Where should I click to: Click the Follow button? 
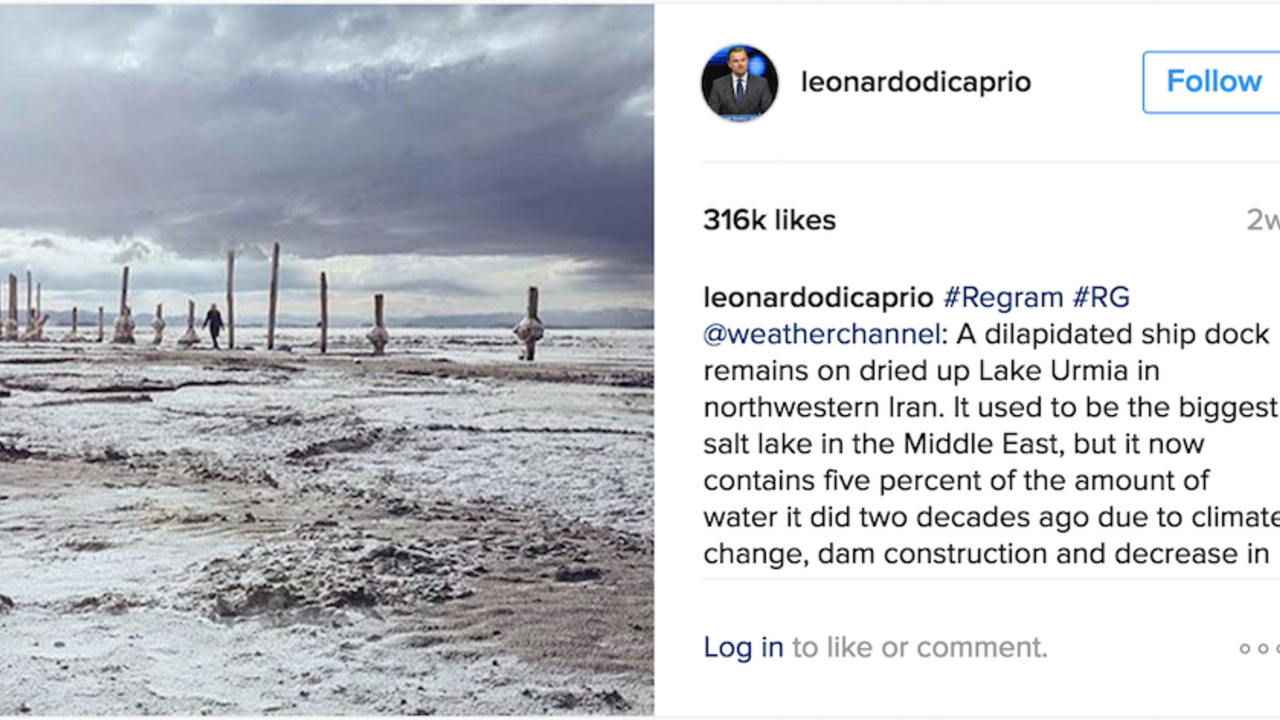click(x=1212, y=82)
